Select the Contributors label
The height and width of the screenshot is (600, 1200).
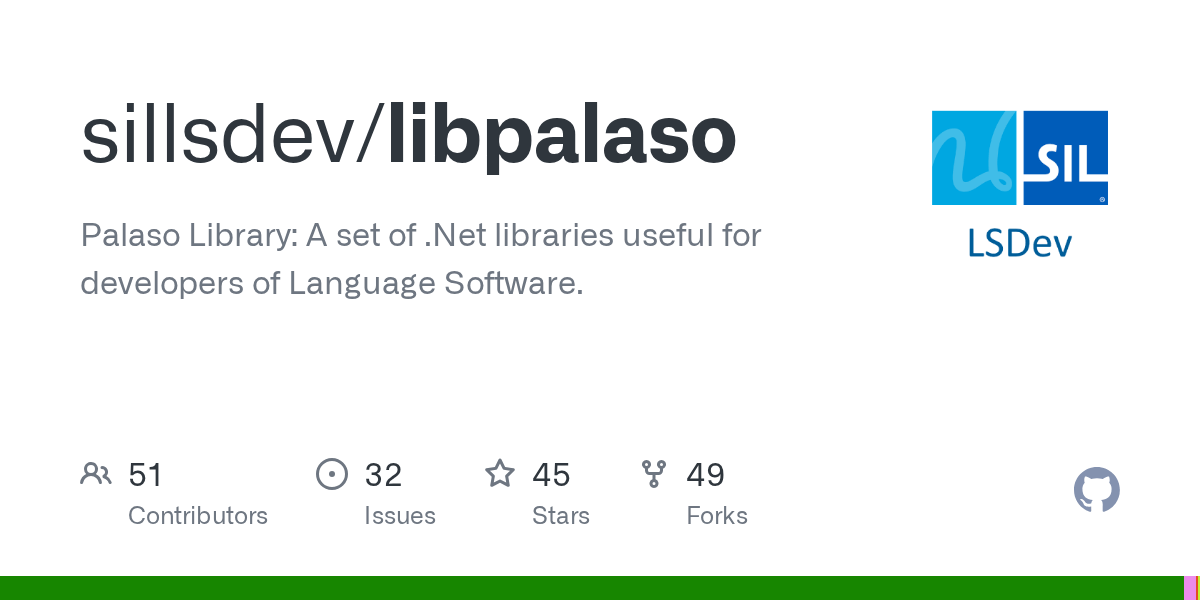tap(198, 516)
